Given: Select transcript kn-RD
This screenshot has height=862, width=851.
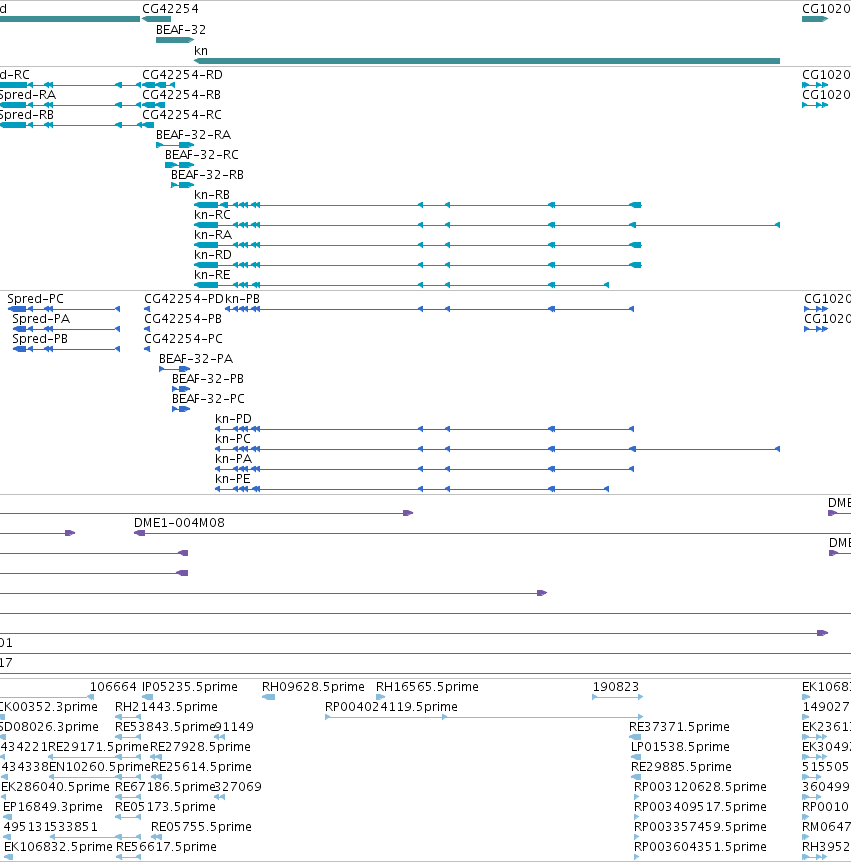Looking at the screenshot, I should click(x=418, y=265).
